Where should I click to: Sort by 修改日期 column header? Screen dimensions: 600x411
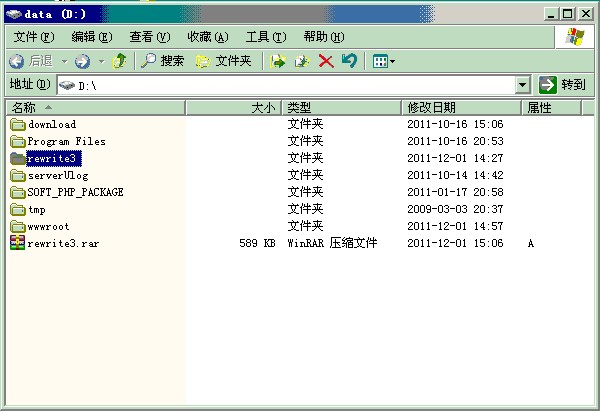tap(432, 107)
